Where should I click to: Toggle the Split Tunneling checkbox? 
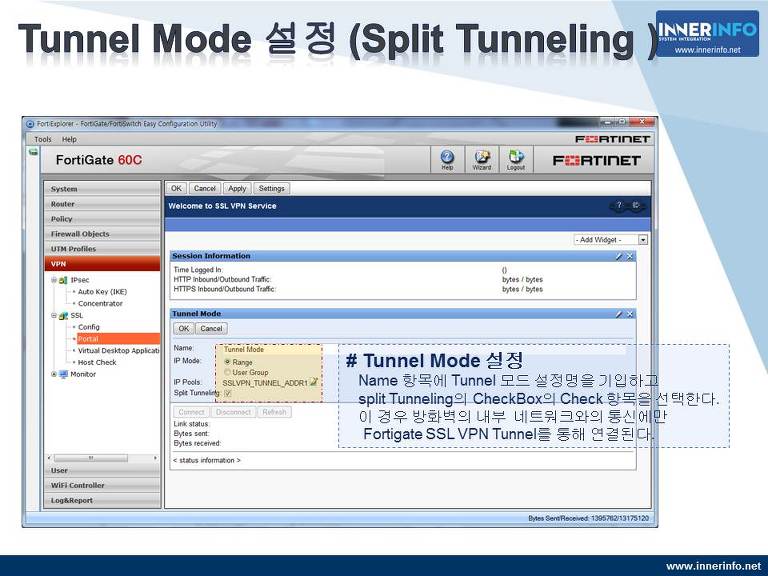click(x=227, y=393)
